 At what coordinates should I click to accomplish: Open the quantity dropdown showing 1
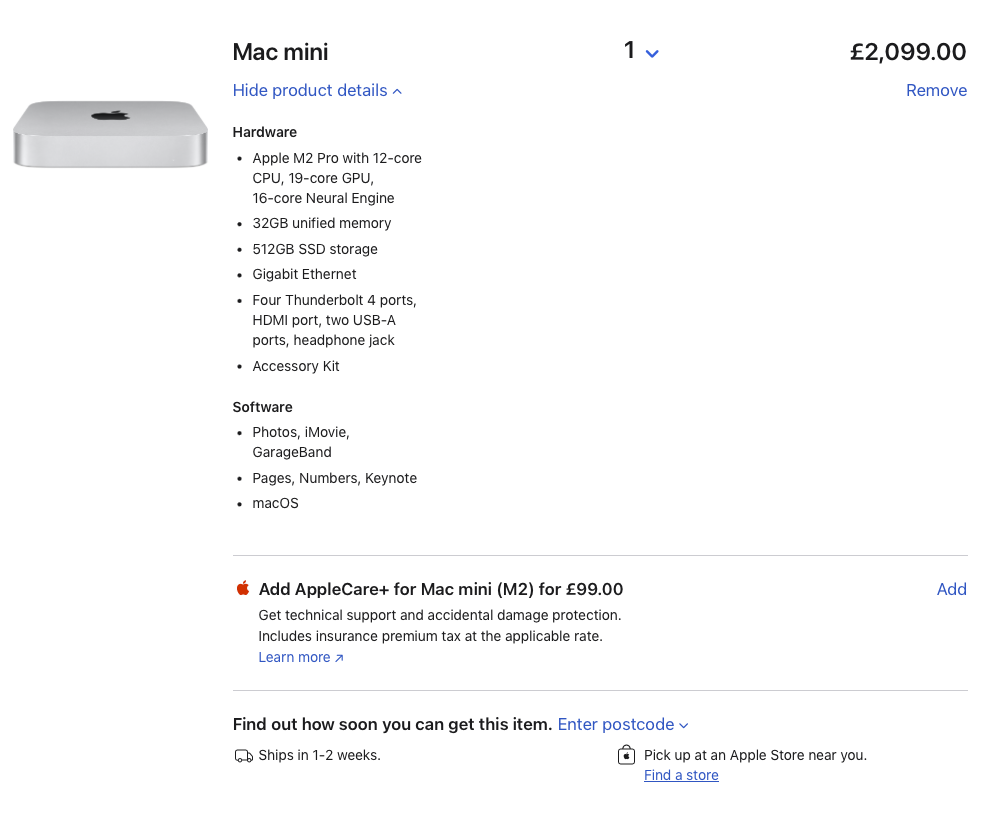coord(641,52)
